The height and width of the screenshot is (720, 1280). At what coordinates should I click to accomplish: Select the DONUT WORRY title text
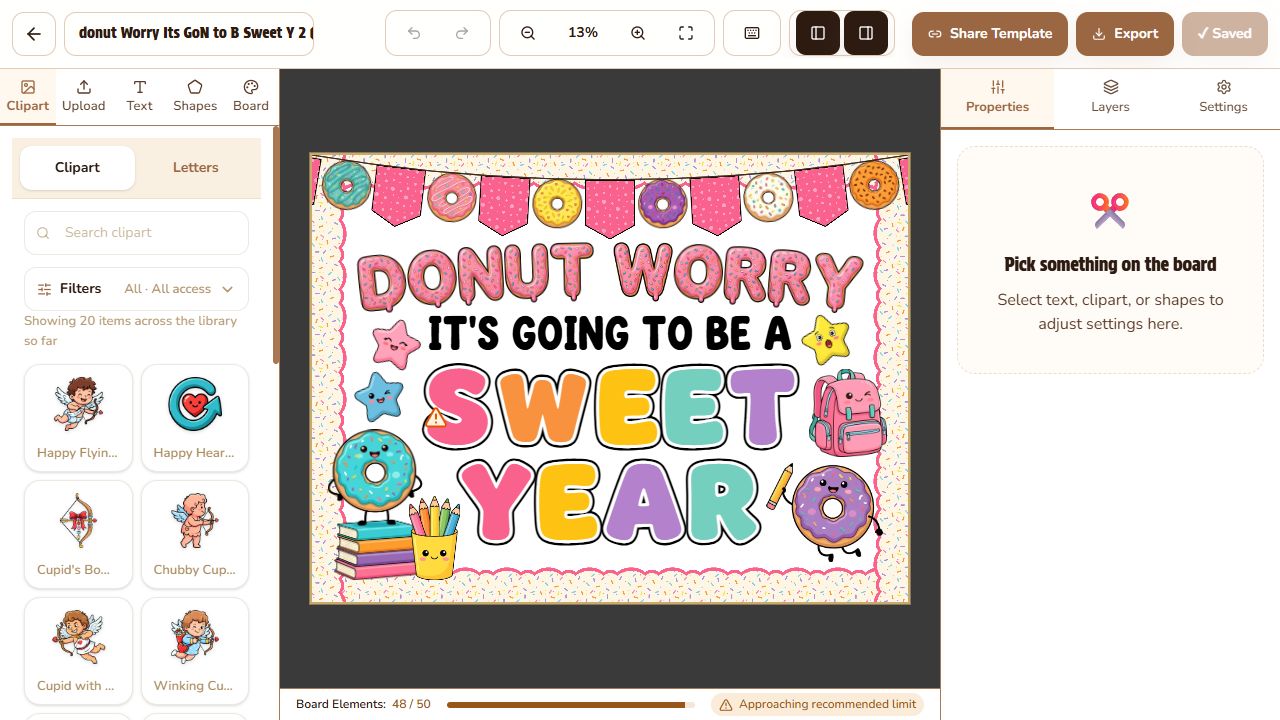pos(610,275)
